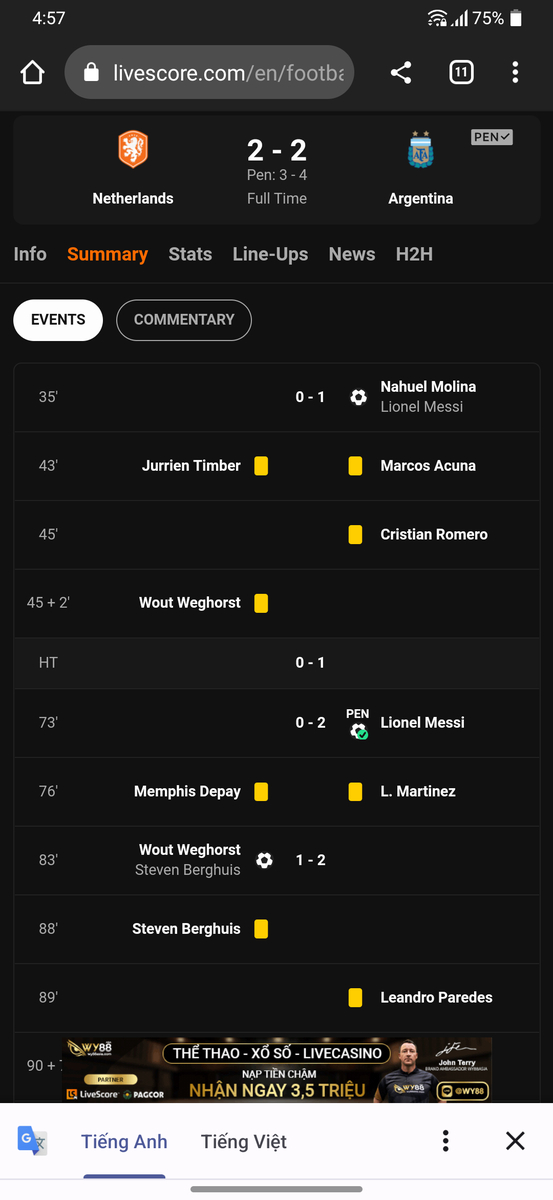Open the browser three-dot menu
This screenshot has height=1200, width=553.
coord(515,72)
